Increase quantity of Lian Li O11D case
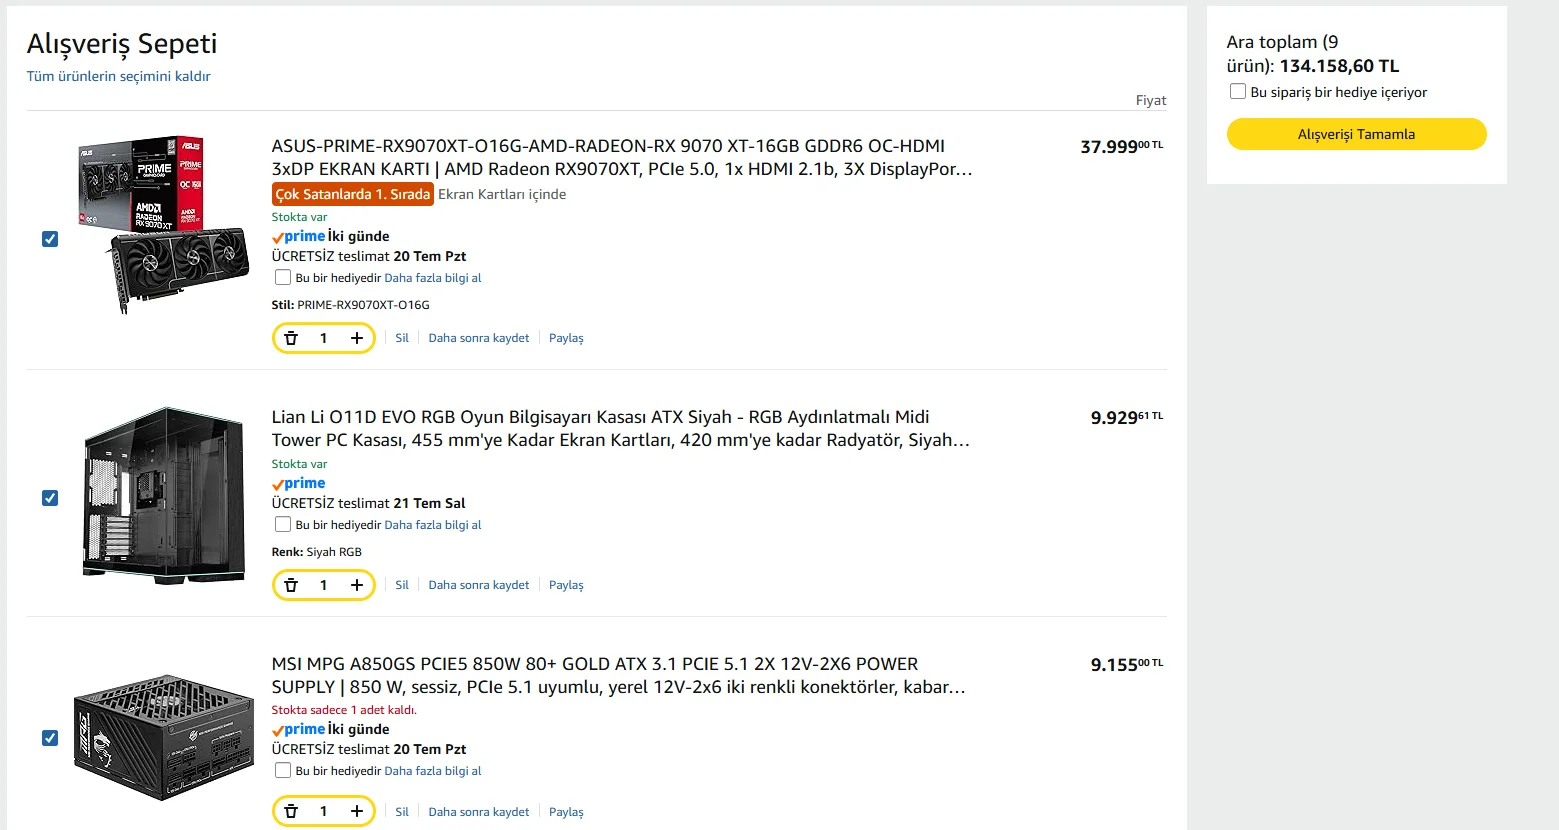The image size is (1559, 830). (357, 585)
